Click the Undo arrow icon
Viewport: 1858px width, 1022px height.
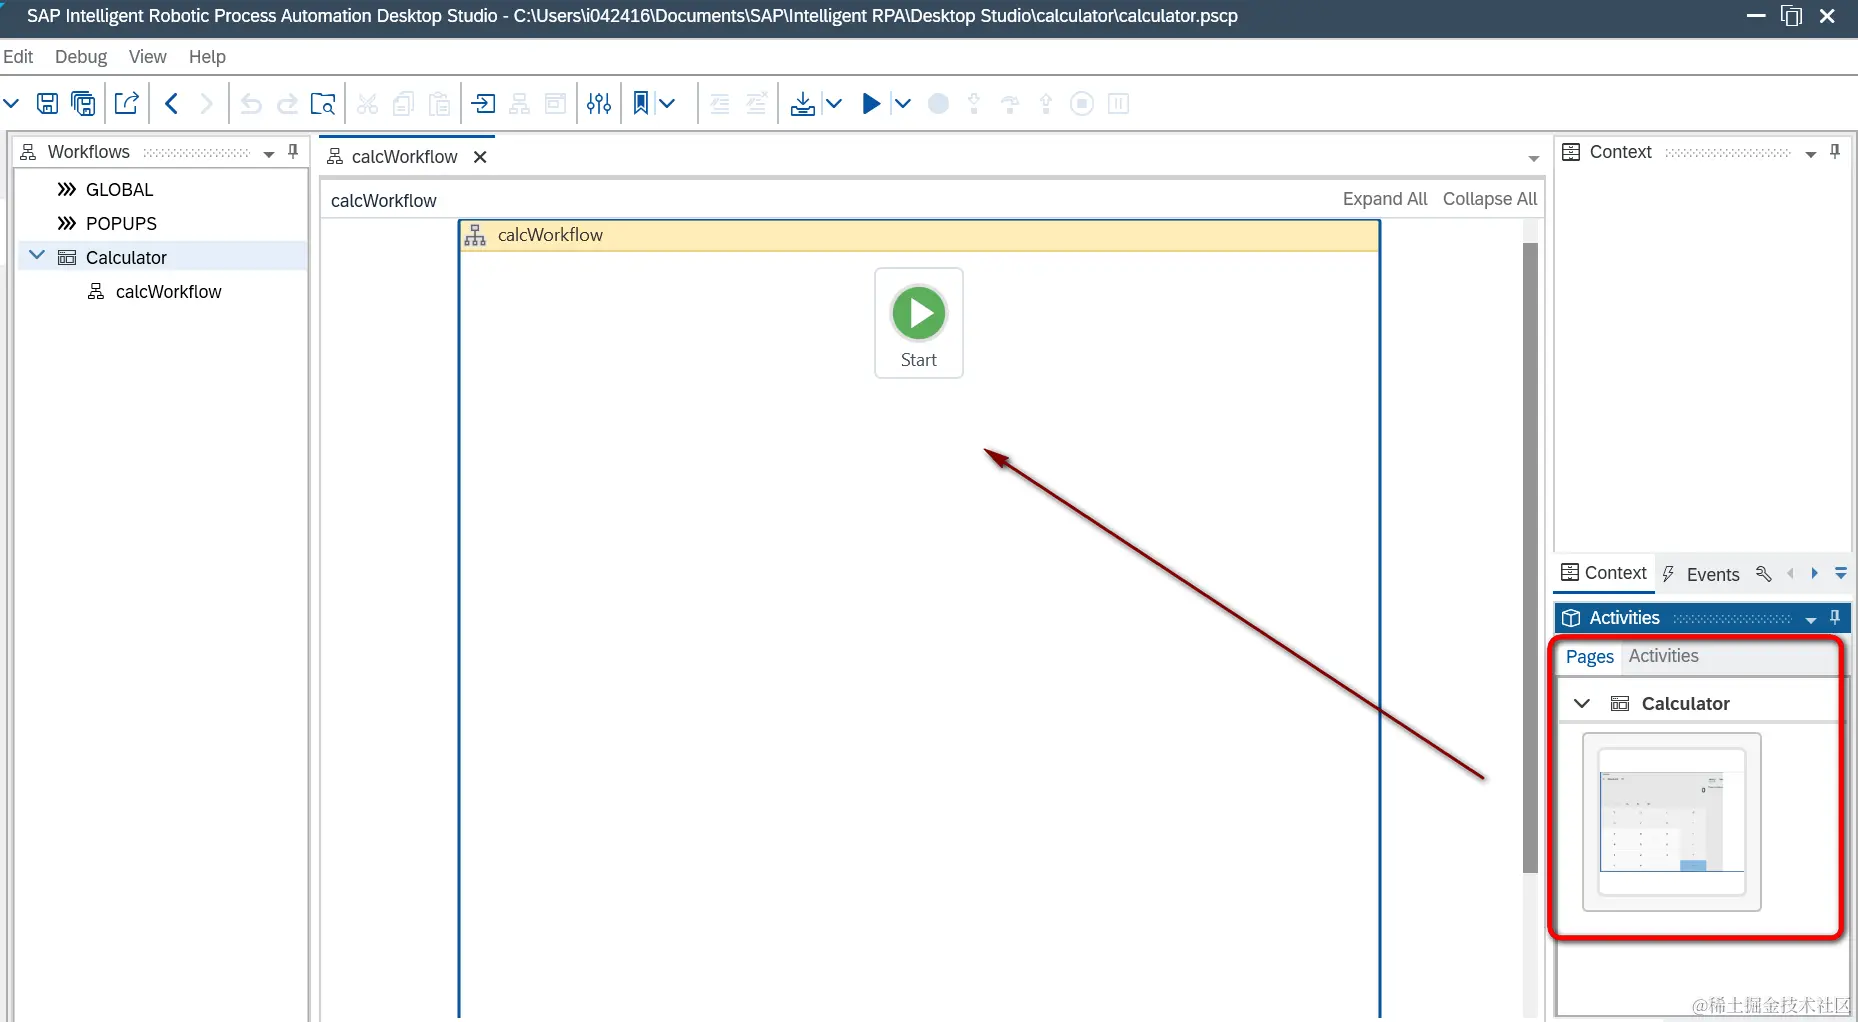point(251,104)
